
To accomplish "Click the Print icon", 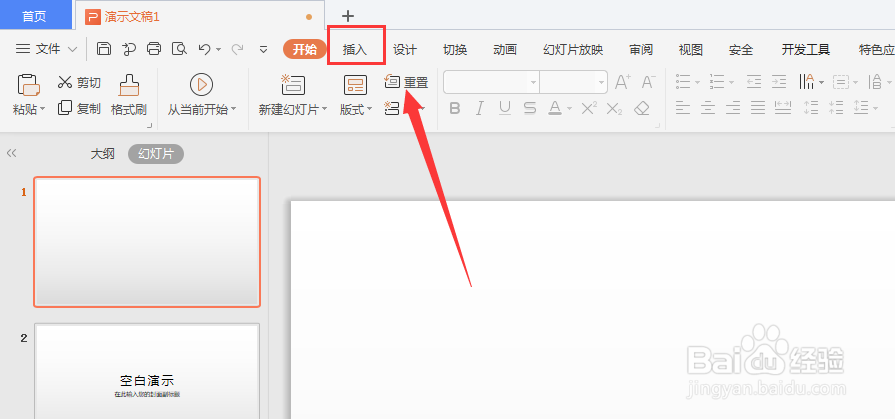I will coord(154,49).
